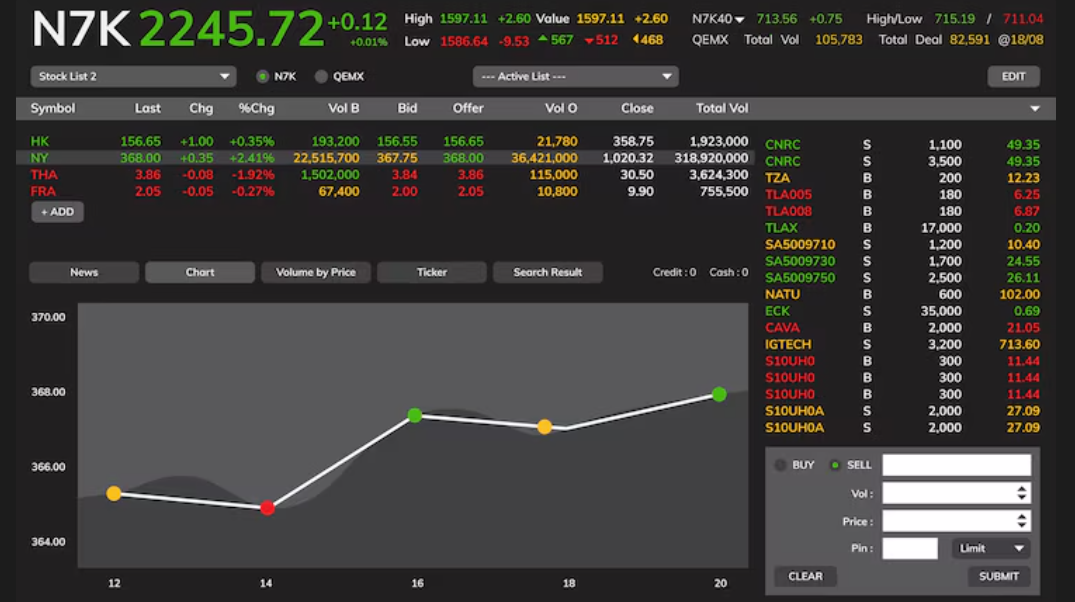Select the N7K radio button
The width and height of the screenshot is (1075, 602).
(x=263, y=76)
